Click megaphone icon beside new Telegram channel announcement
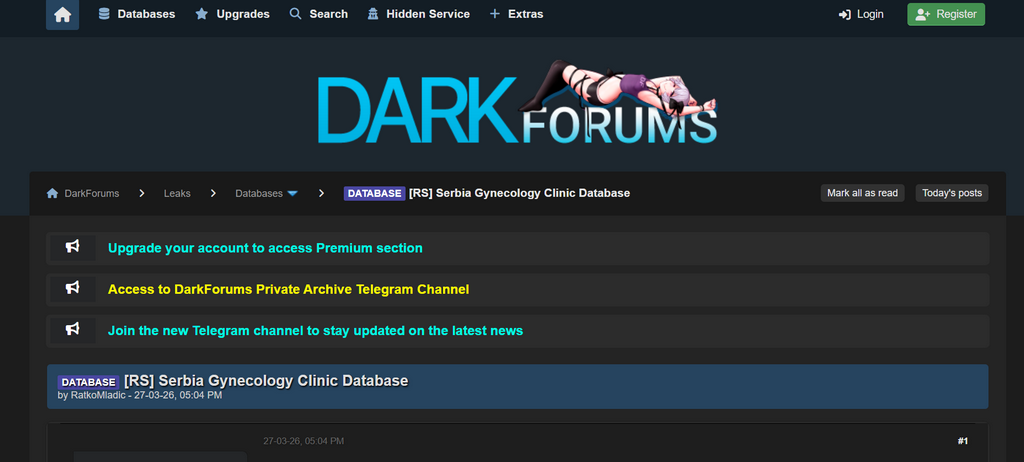Image resolution: width=1024 pixels, height=462 pixels. point(72,330)
